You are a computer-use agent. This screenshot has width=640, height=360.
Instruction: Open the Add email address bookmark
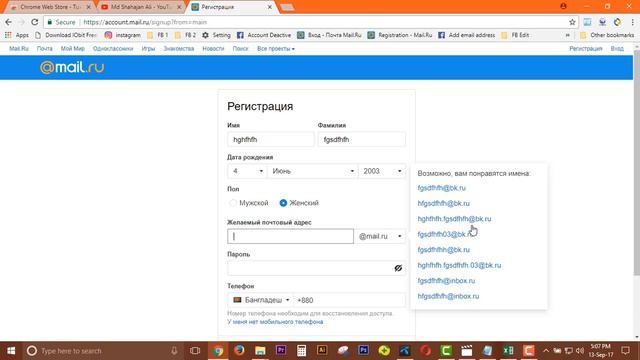coord(467,35)
